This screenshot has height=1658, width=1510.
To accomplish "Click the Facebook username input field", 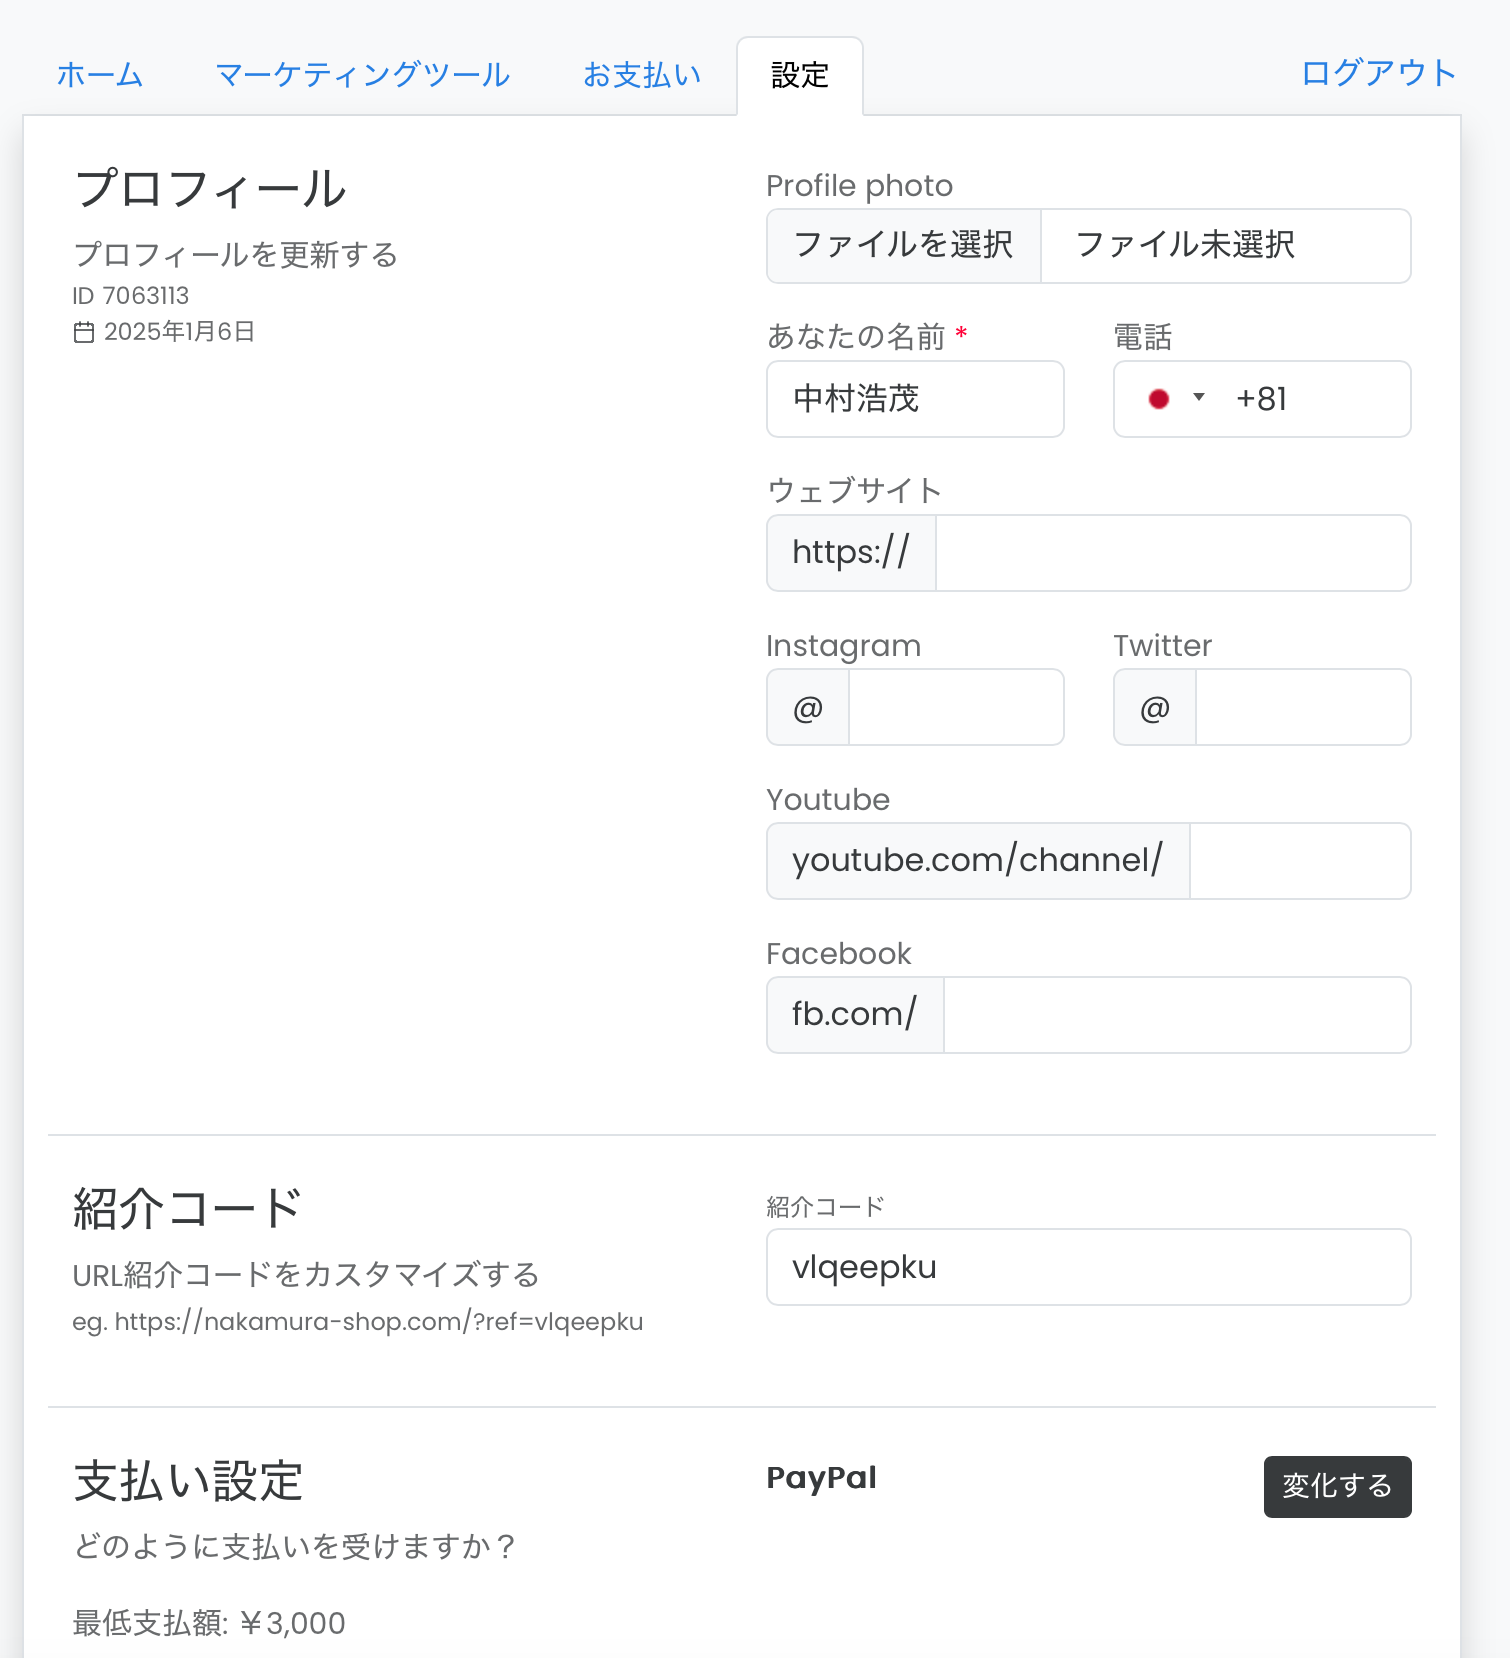I will (1176, 1015).
